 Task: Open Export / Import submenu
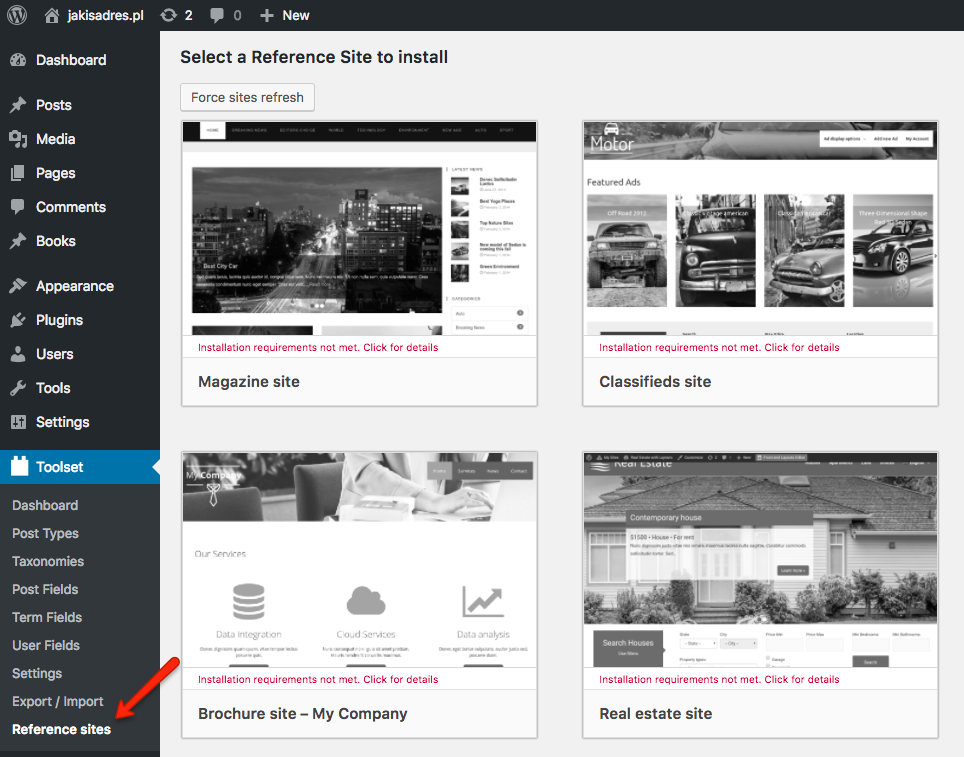(x=58, y=702)
